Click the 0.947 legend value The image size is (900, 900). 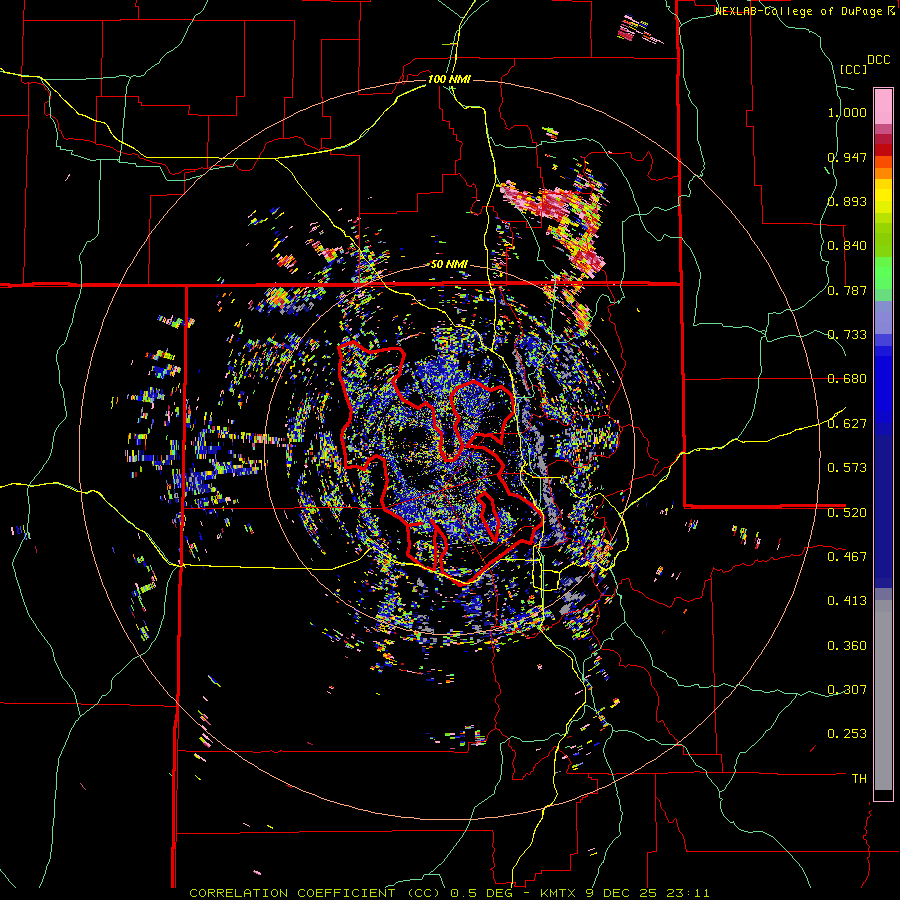tap(847, 157)
